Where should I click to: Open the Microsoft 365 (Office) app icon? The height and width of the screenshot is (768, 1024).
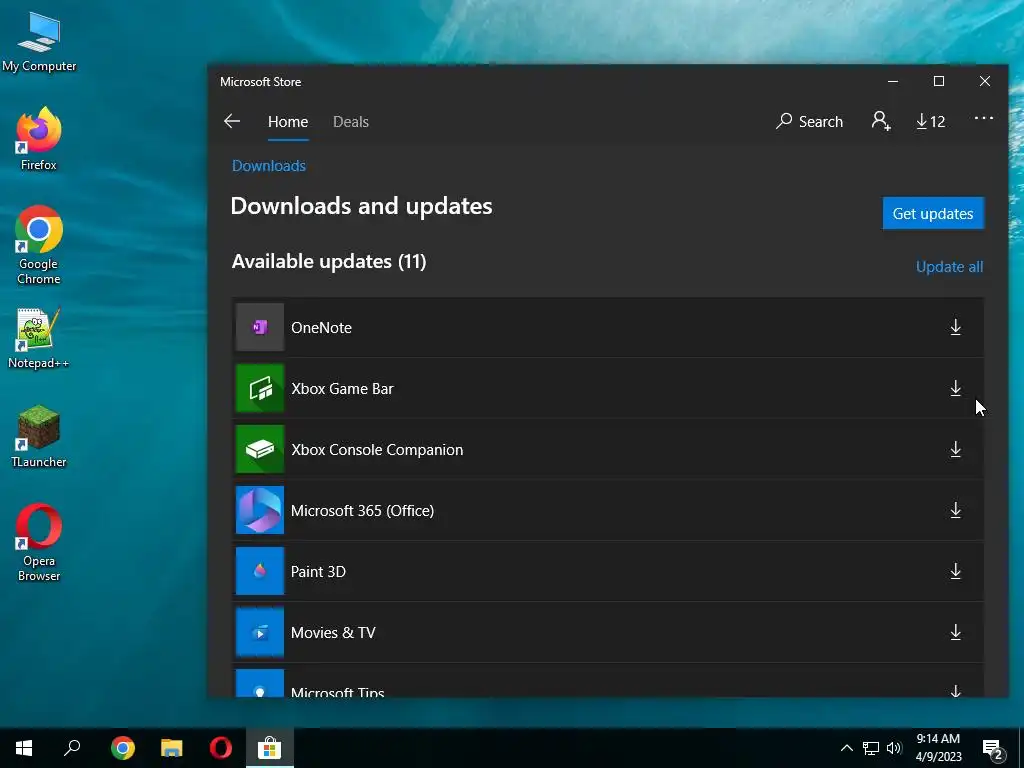pos(260,510)
